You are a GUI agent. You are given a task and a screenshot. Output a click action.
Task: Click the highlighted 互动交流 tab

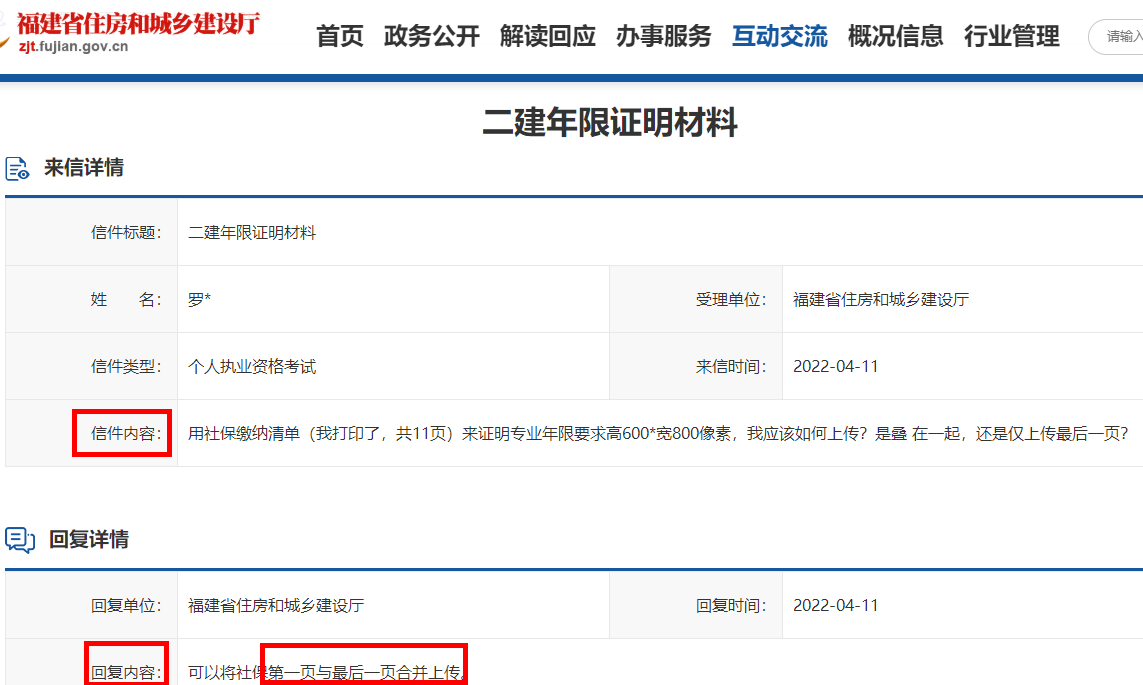pos(780,37)
